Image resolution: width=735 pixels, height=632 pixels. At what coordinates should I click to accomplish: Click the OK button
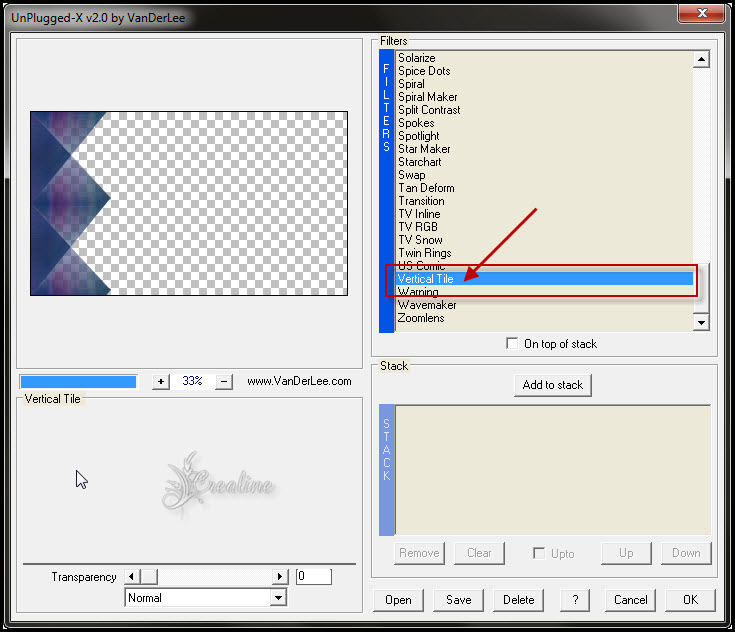pyautogui.click(x=690, y=600)
